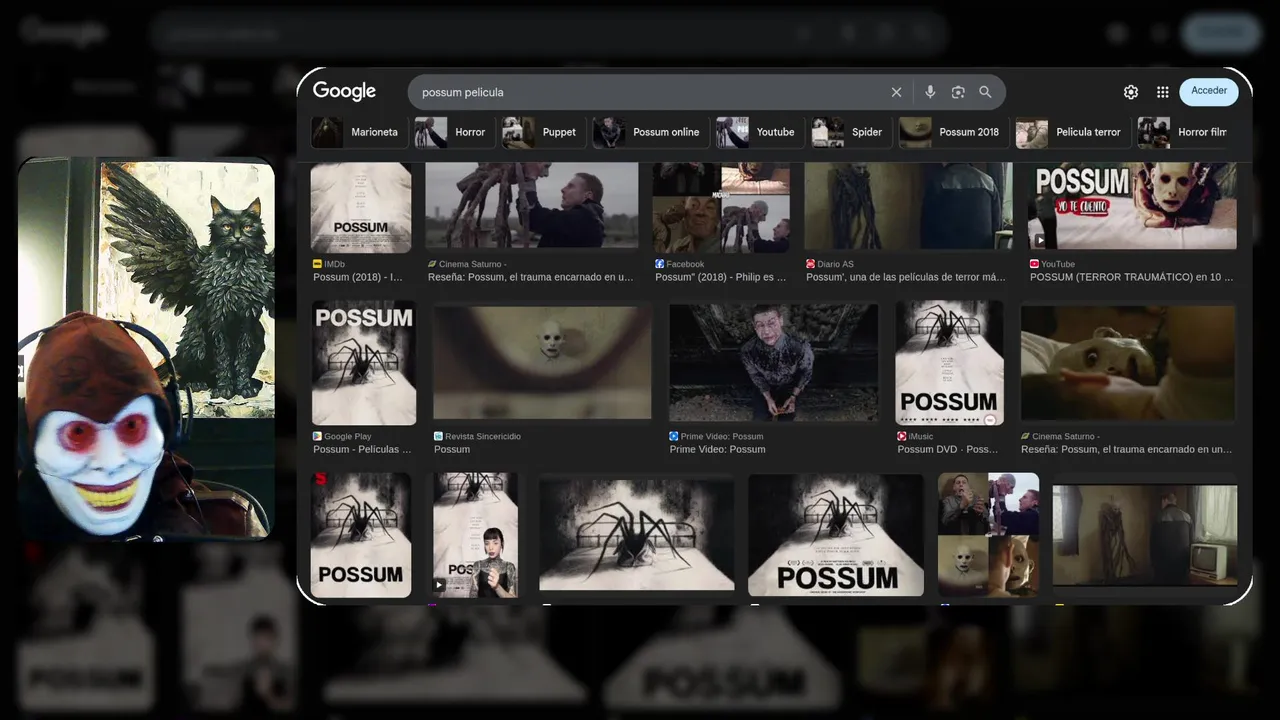
Task: Click the Prime Video source favicon
Action: (673, 436)
